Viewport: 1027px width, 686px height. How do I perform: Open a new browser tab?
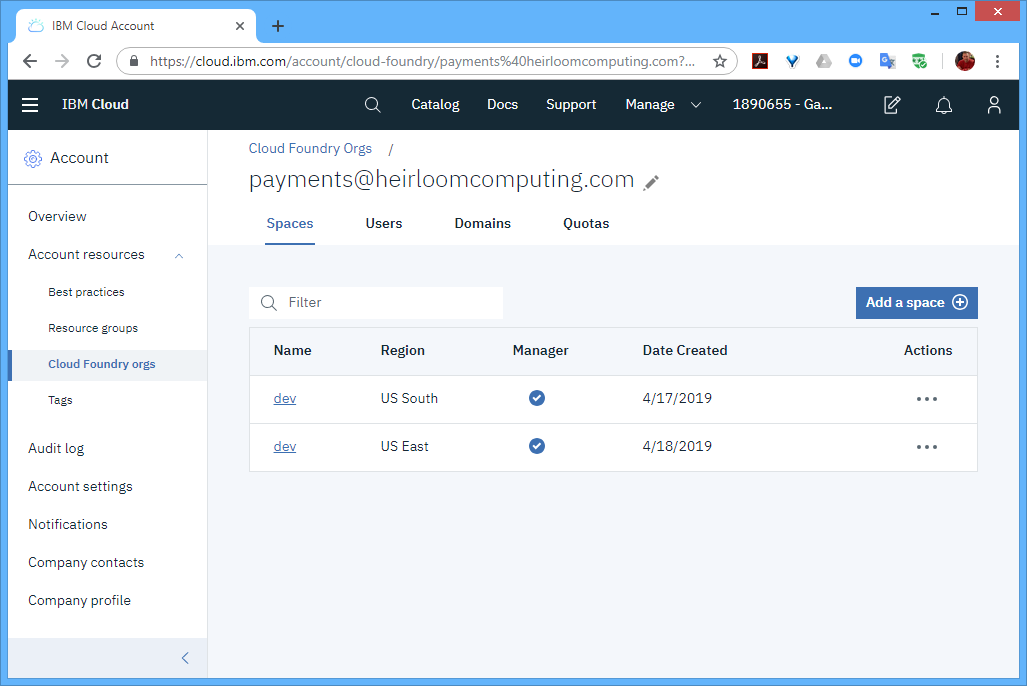tap(278, 26)
